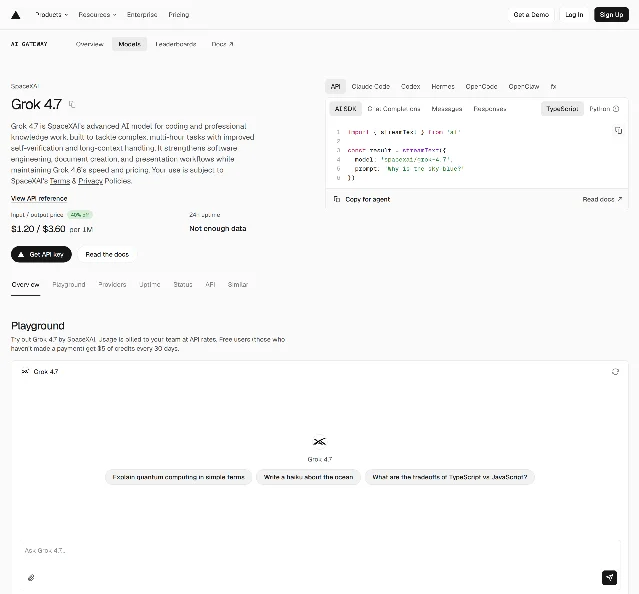This screenshot has height=594, width=639.
Task: Select the Codex tab
Action: click(x=410, y=86)
